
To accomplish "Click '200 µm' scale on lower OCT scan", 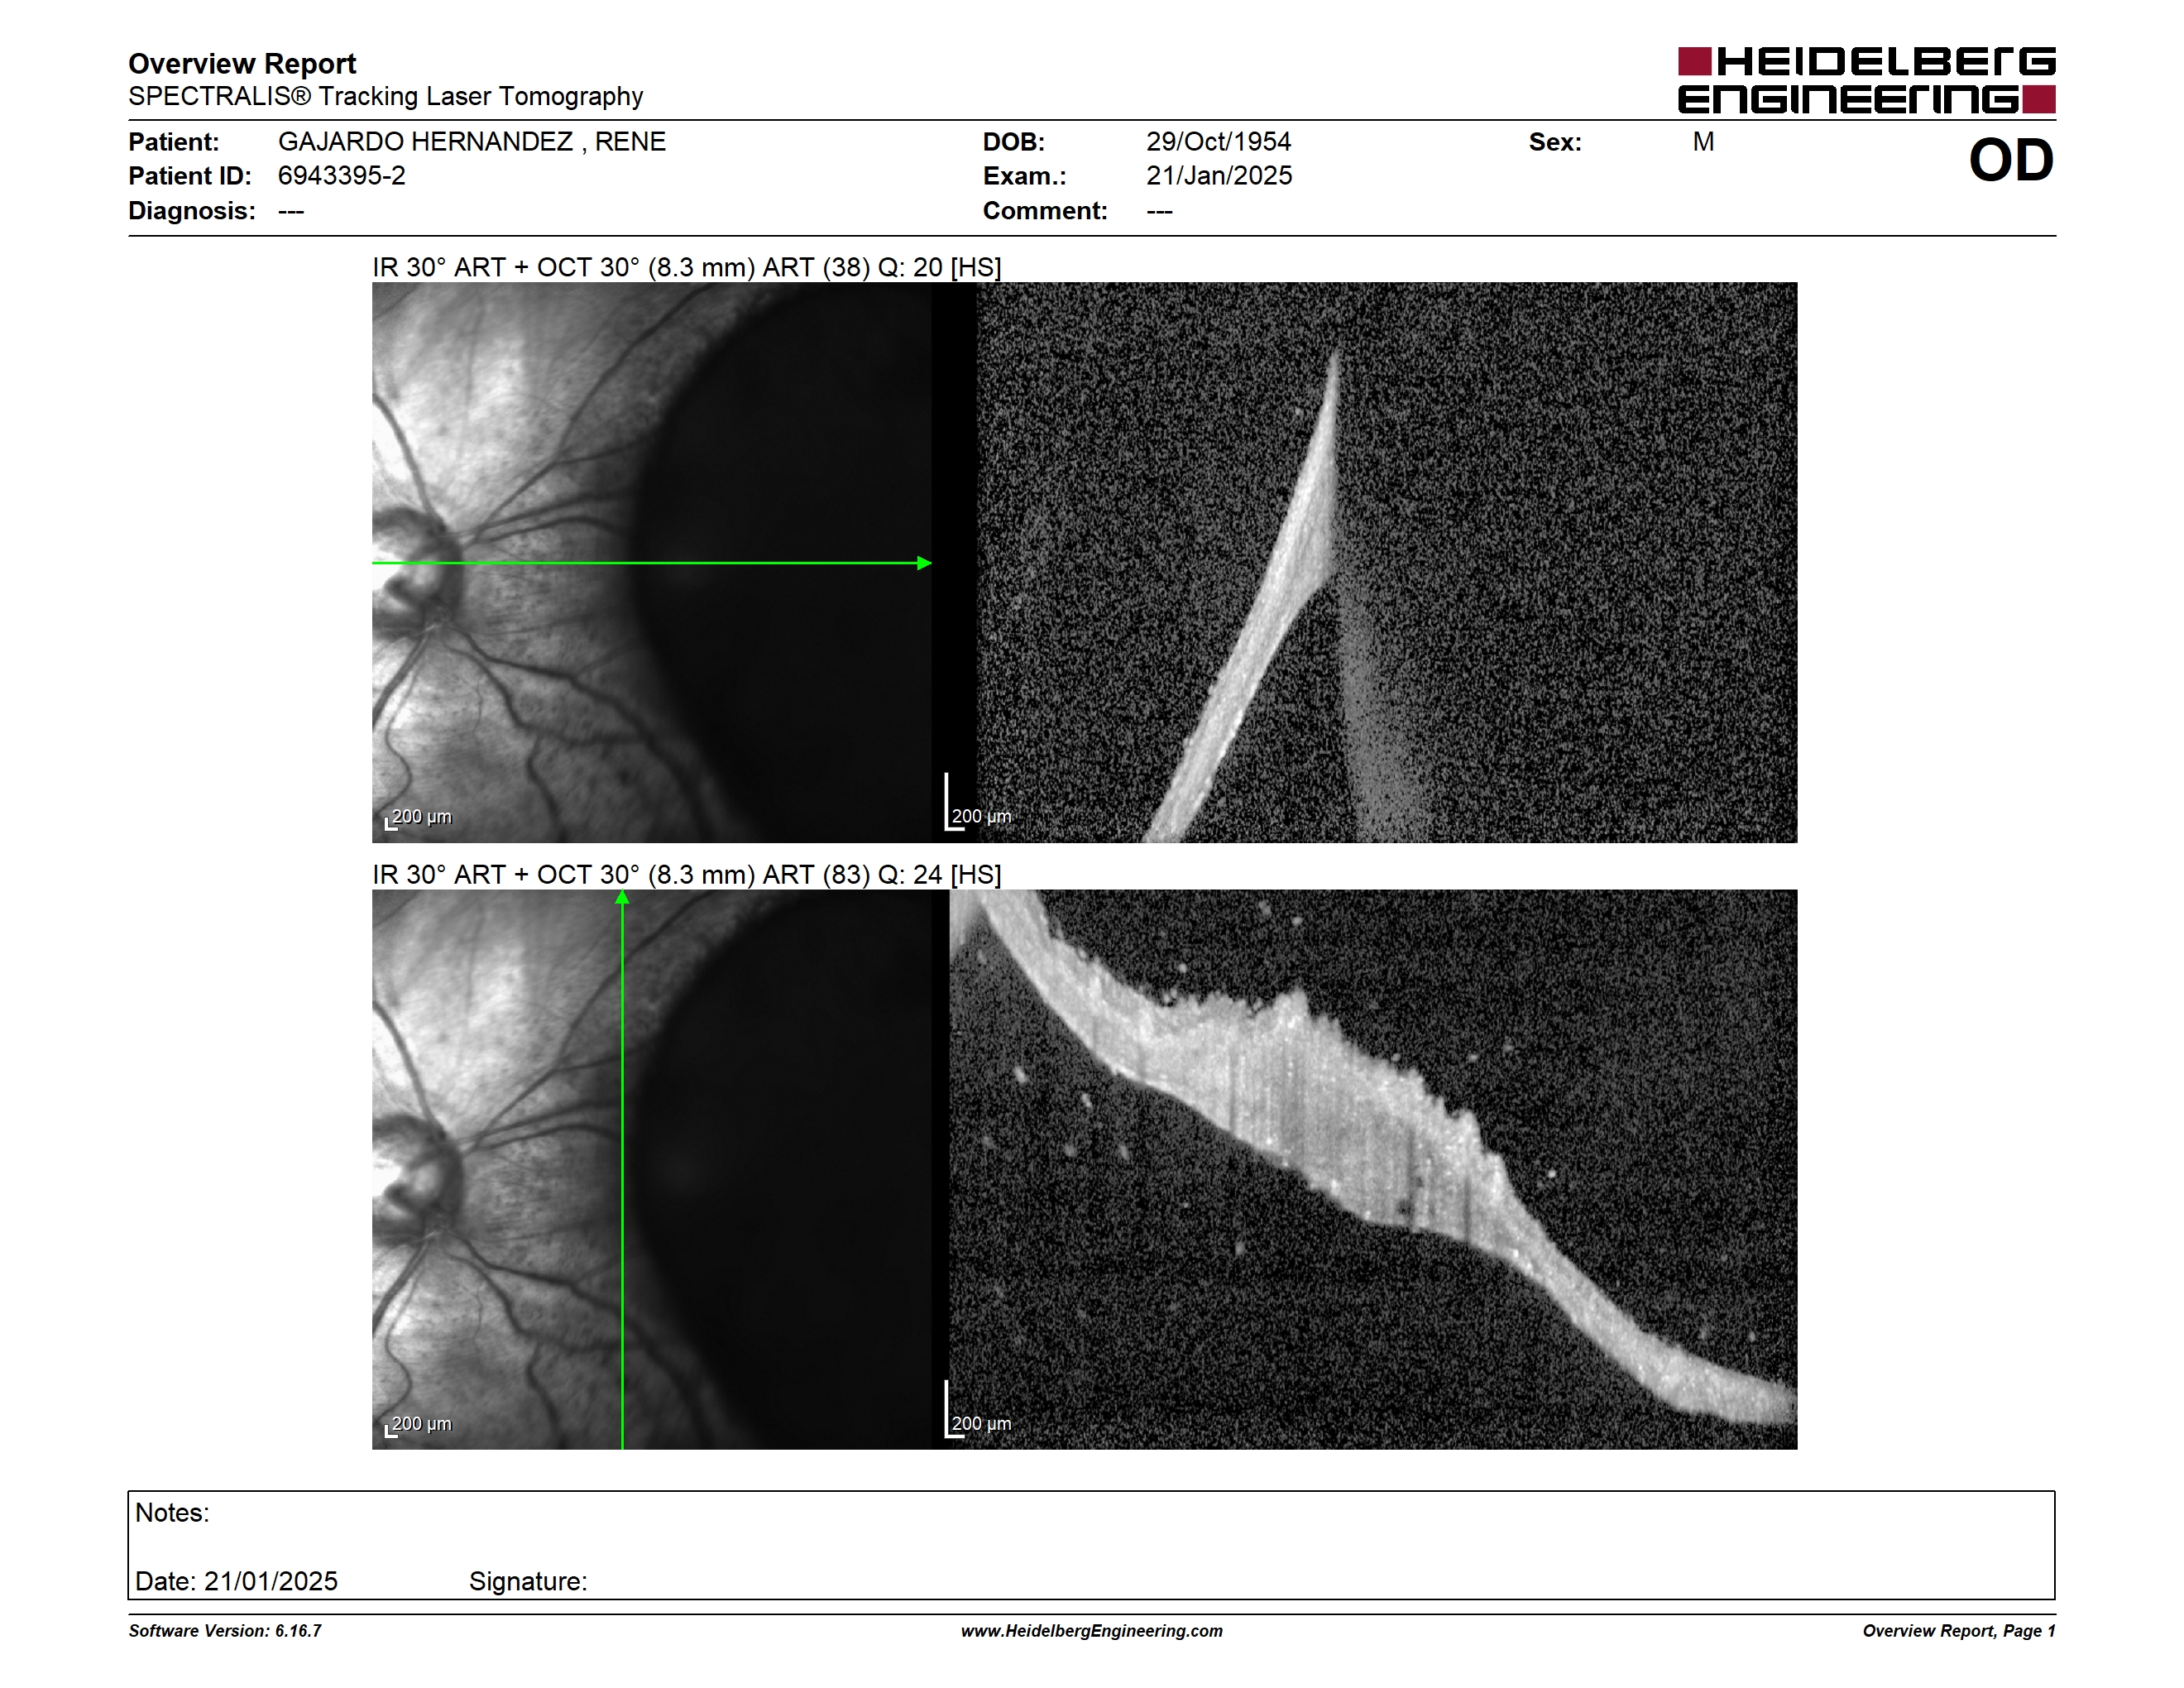I will [x=978, y=1422].
